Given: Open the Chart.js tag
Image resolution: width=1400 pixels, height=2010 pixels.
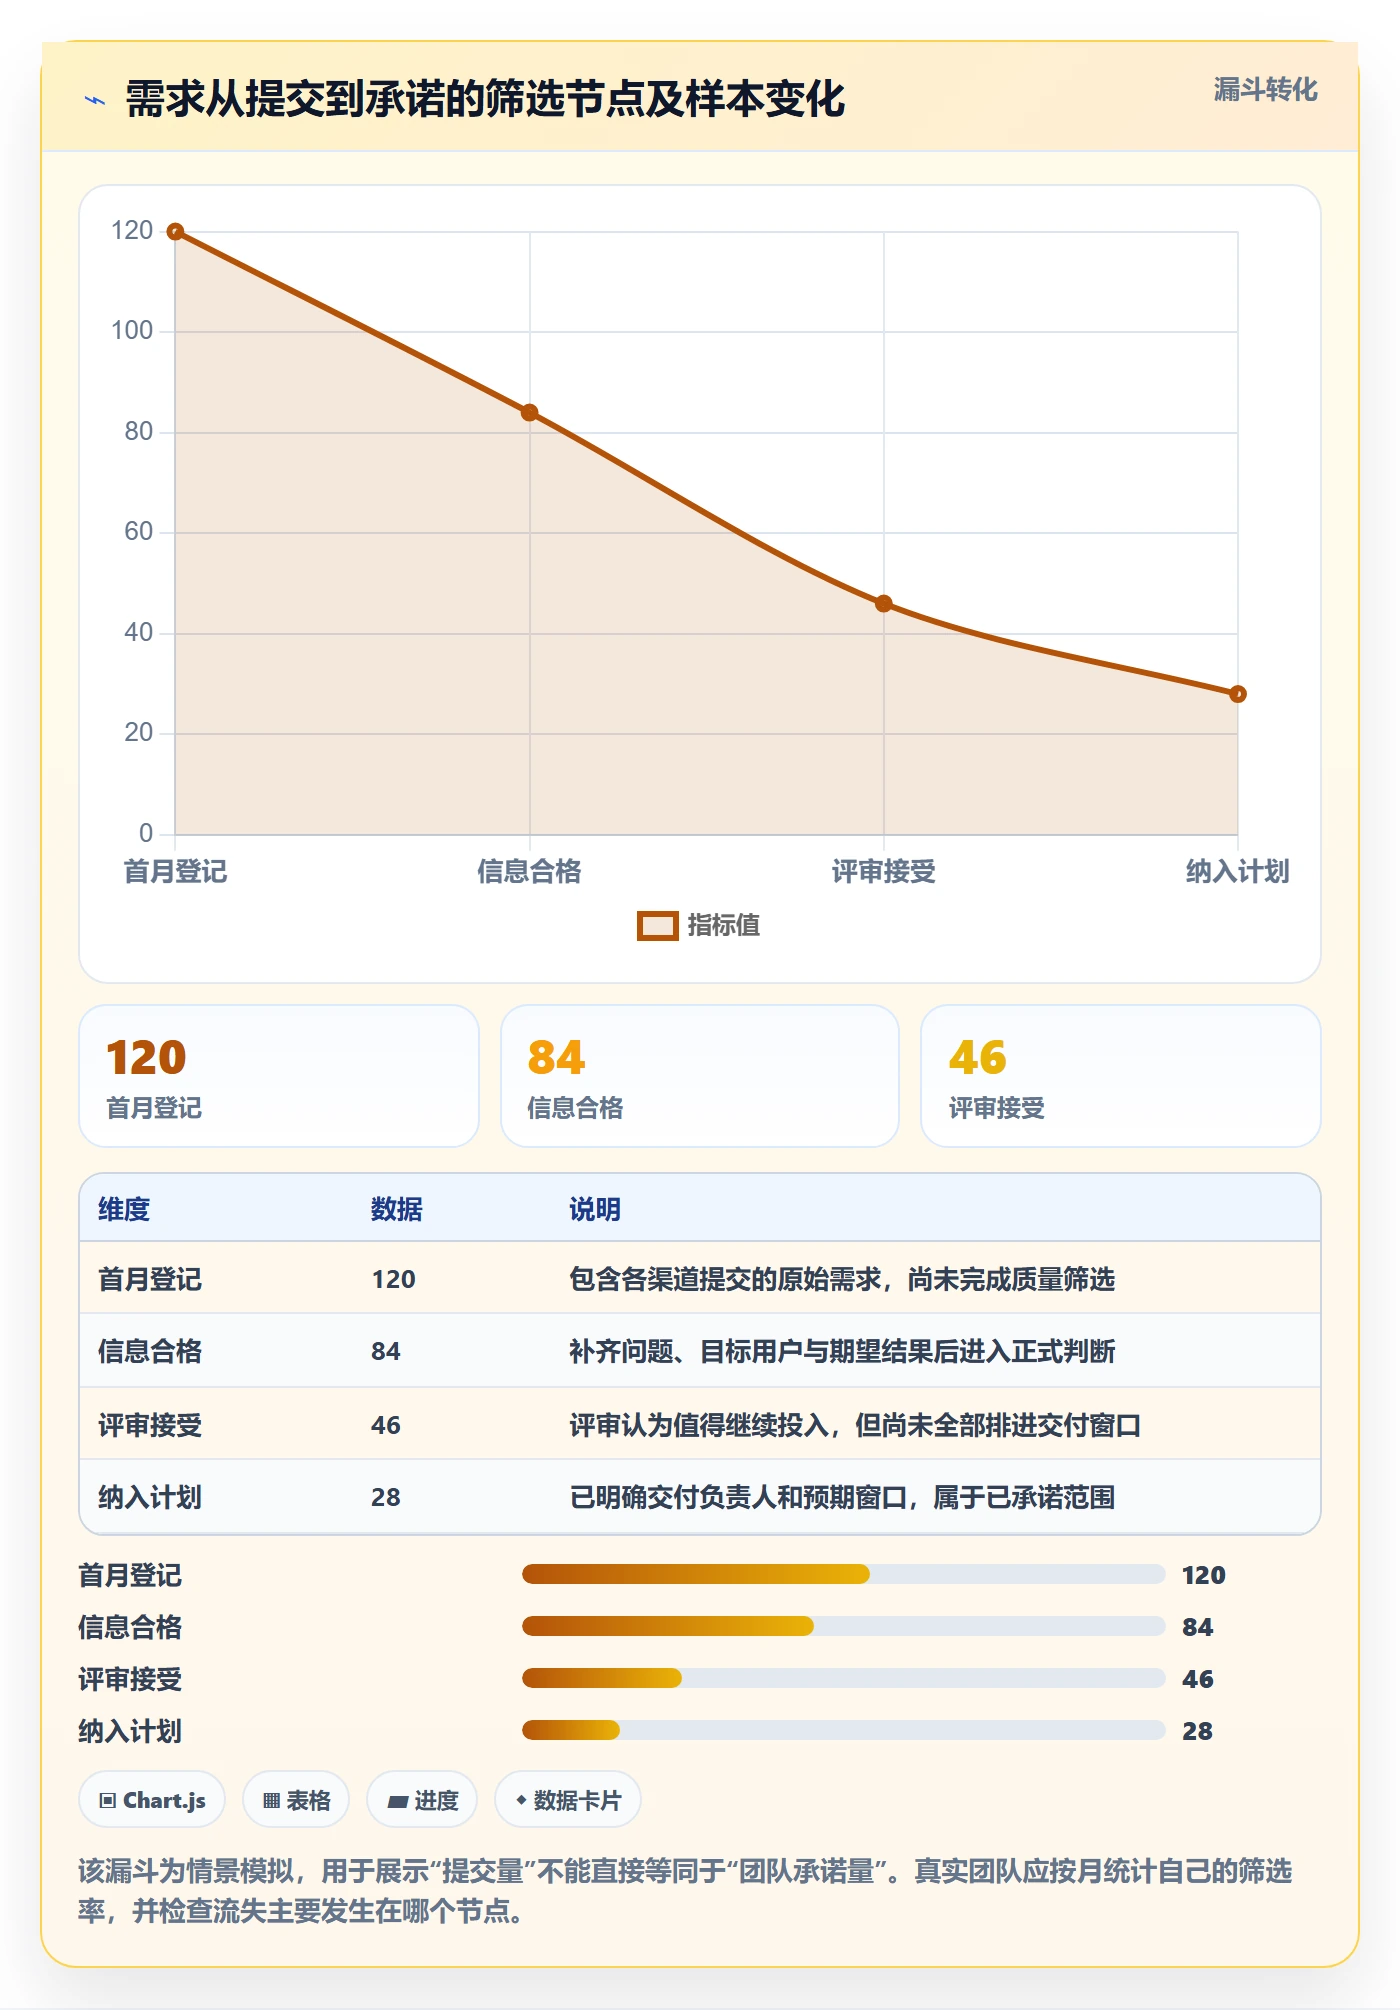Looking at the screenshot, I should (x=152, y=1800).
